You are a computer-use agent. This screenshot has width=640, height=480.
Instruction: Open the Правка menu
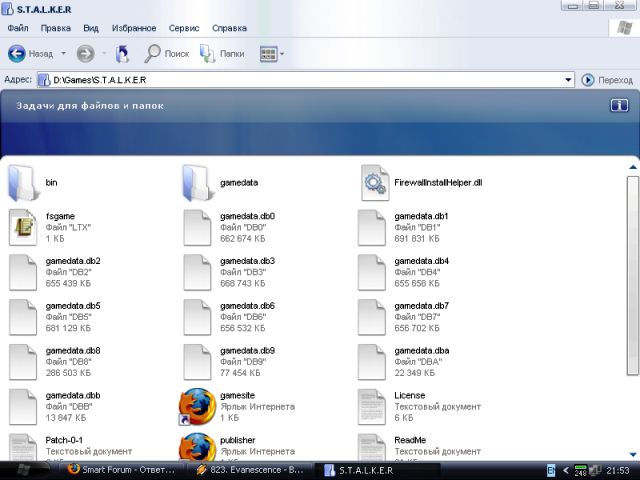coord(56,28)
